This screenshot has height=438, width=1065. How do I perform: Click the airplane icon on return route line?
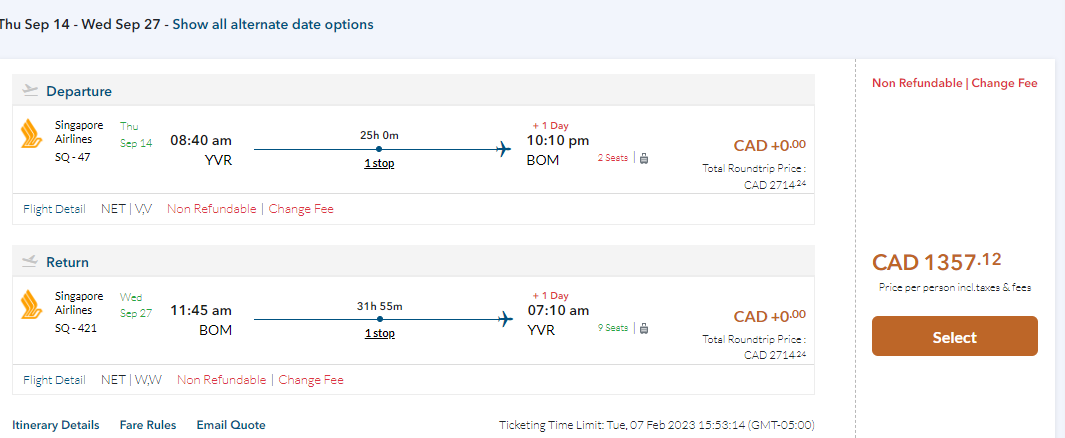coord(504,320)
